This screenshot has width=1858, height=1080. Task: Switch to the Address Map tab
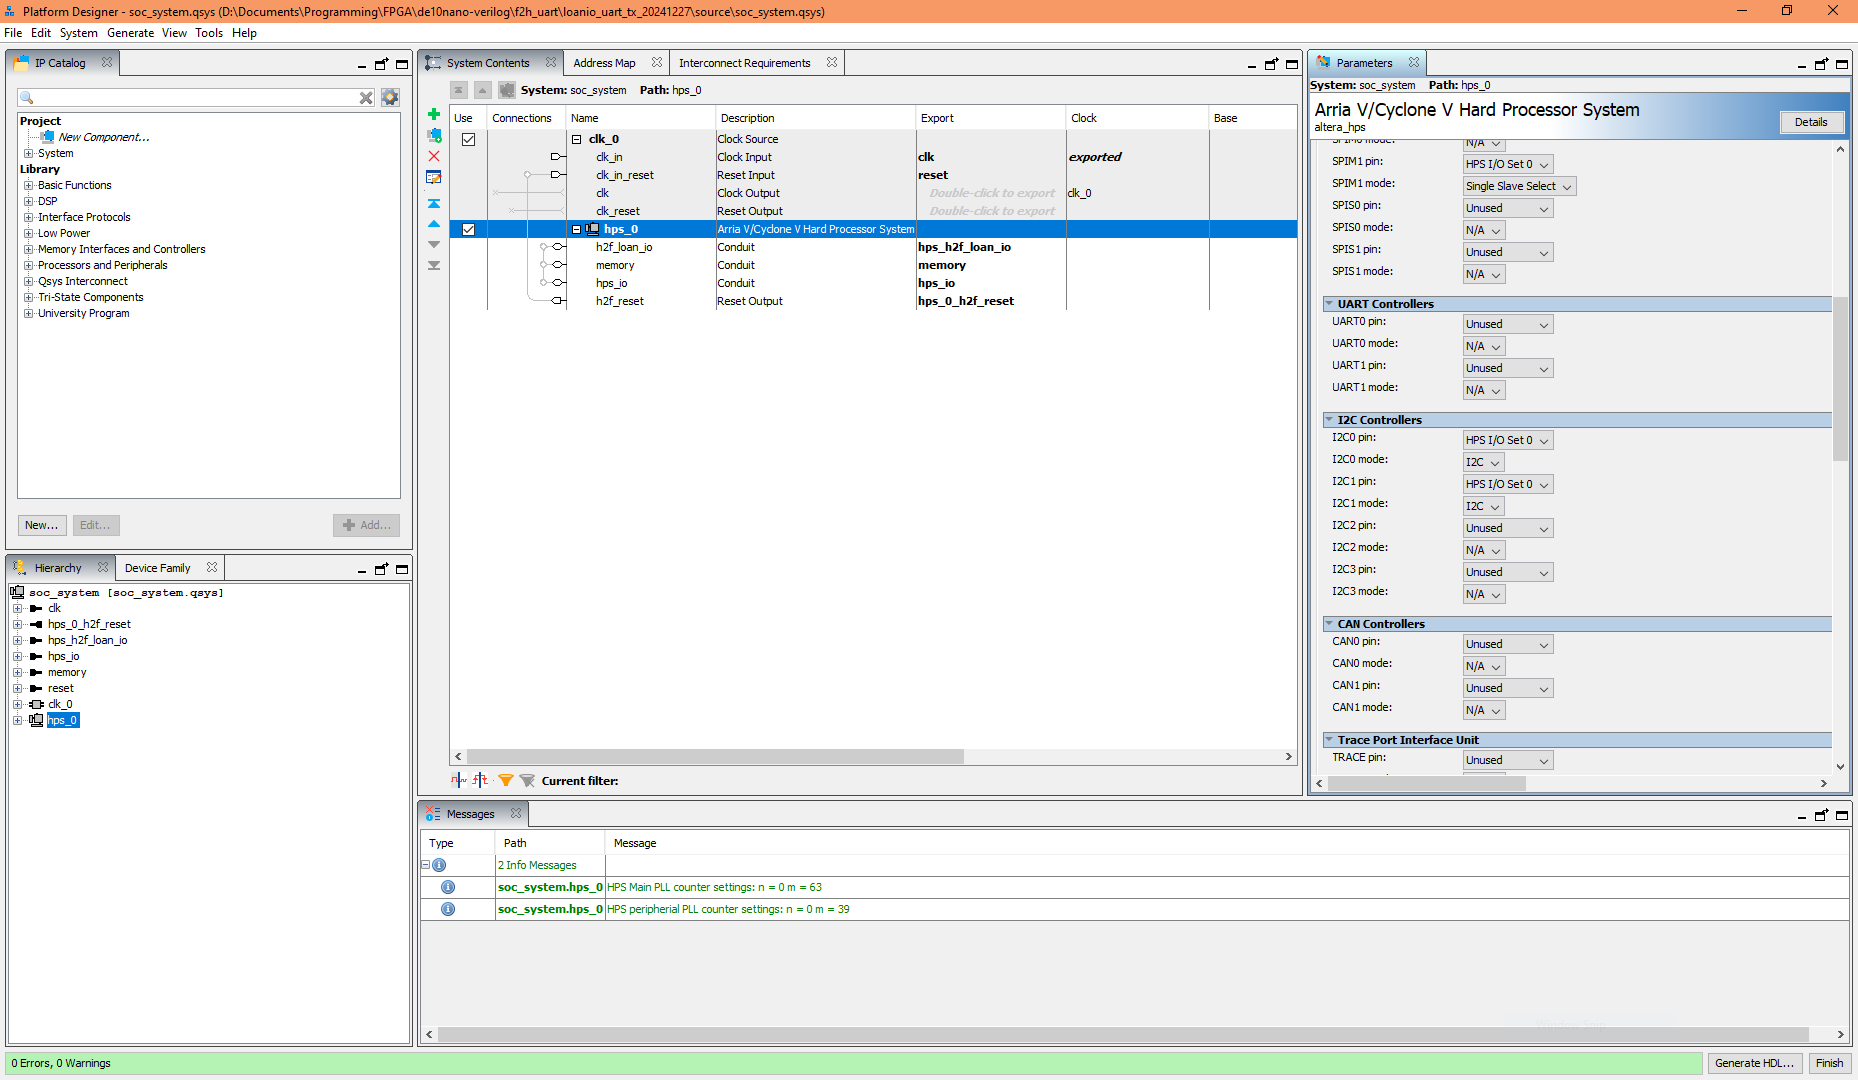(604, 63)
